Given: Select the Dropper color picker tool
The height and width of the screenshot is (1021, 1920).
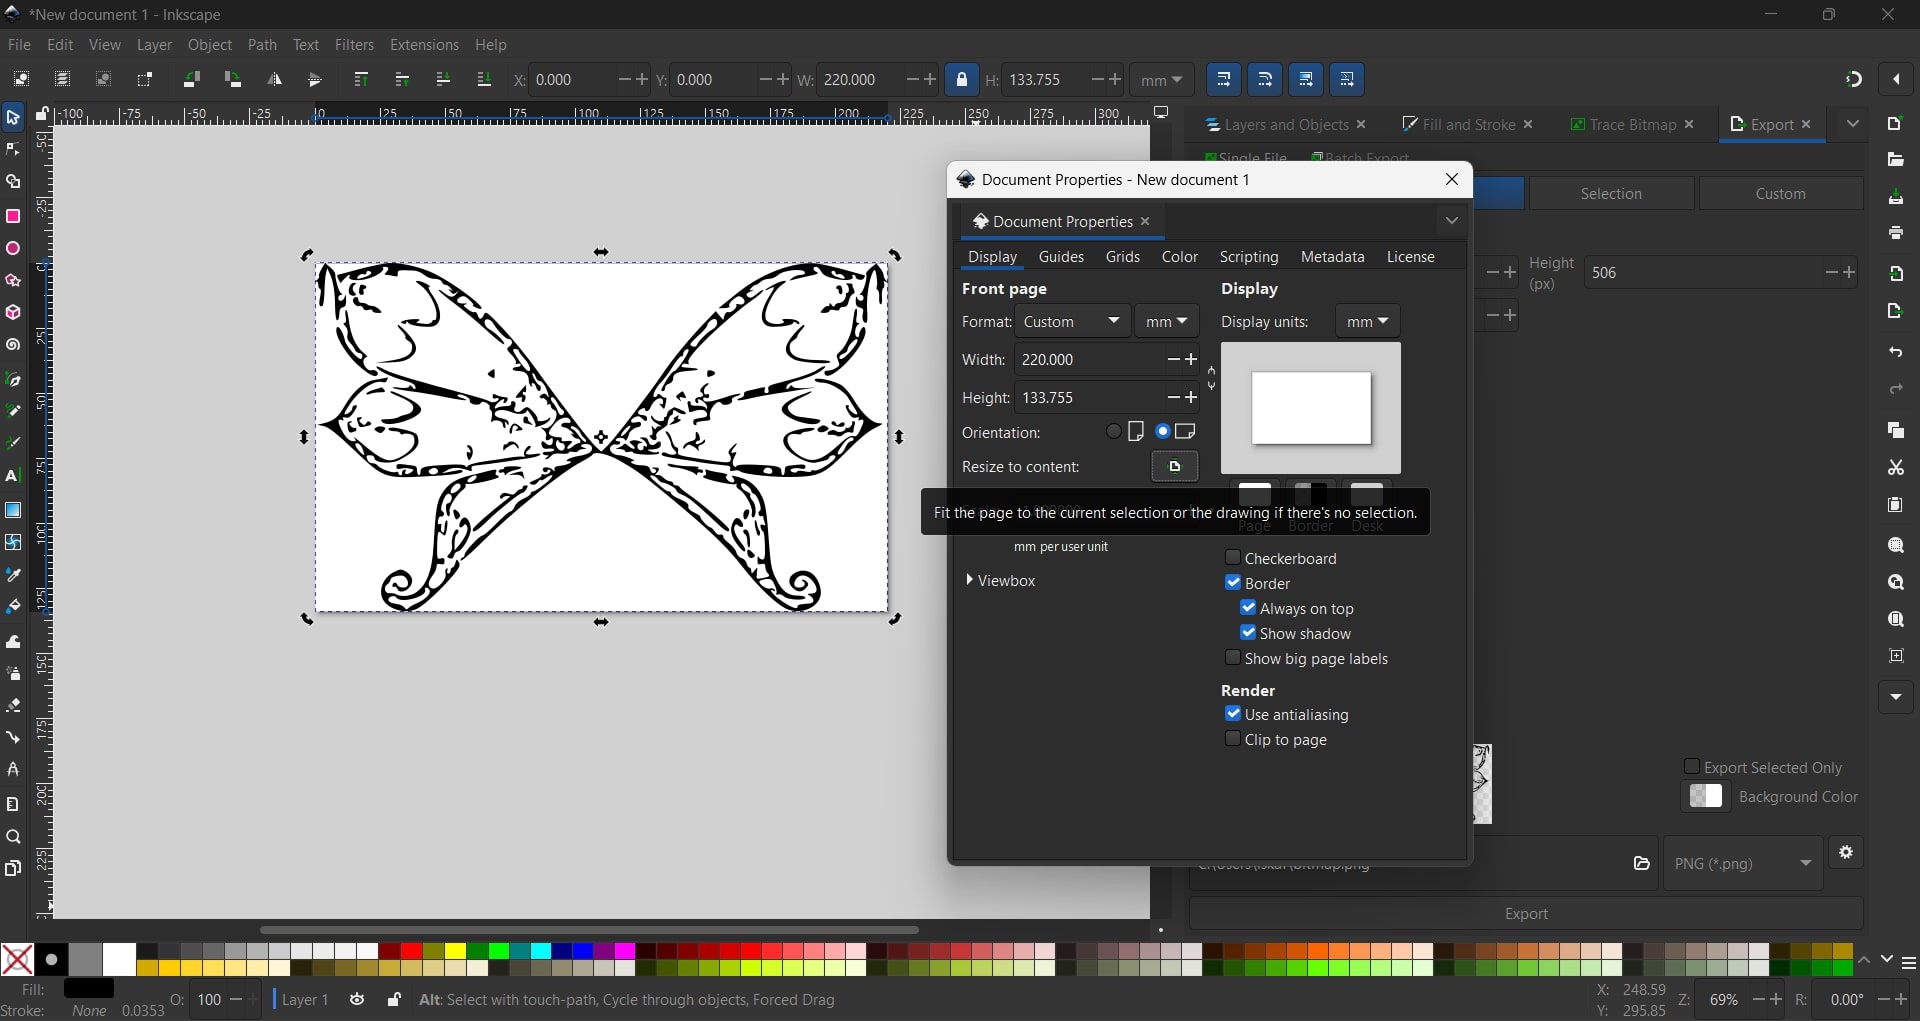Looking at the screenshot, I should (x=13, y=575).
